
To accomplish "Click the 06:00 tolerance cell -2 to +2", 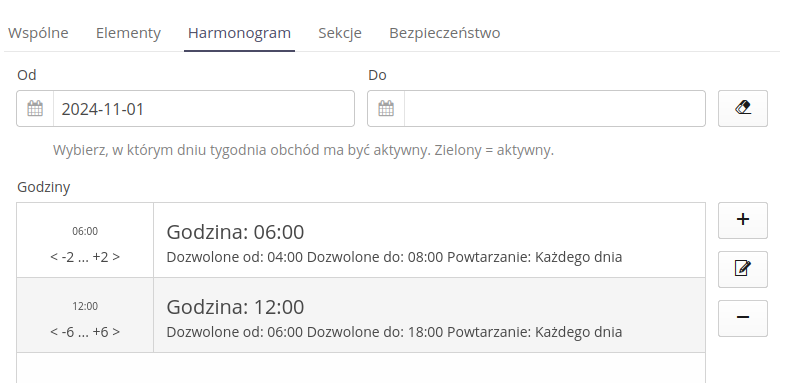I will point(85,240).
